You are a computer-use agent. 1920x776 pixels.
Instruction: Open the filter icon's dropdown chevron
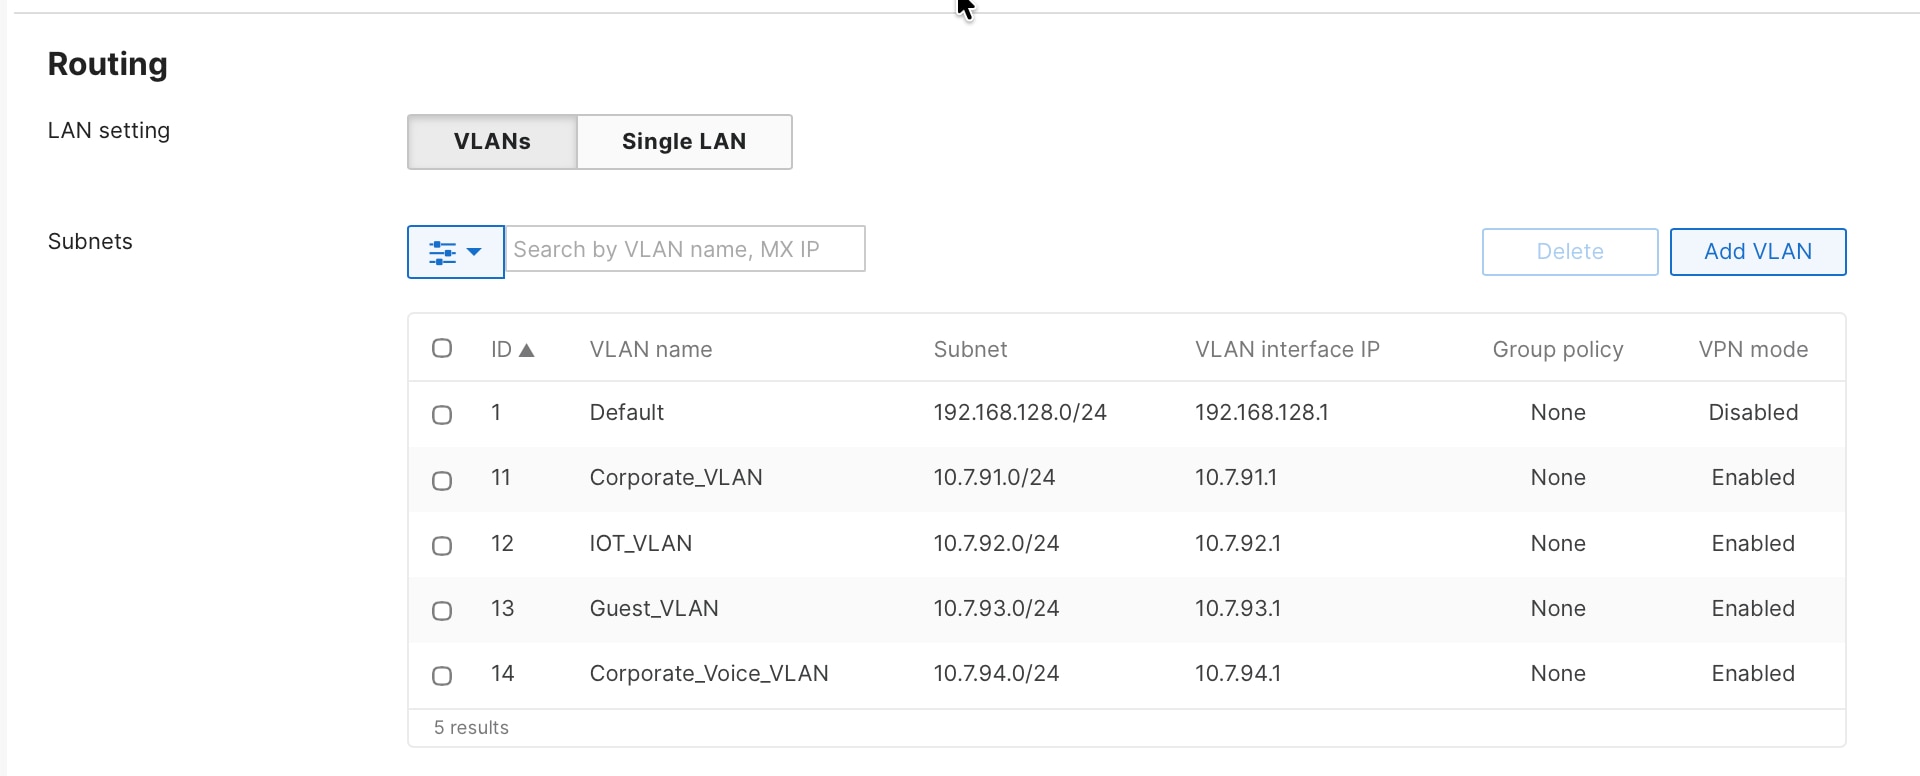[474, 252]
